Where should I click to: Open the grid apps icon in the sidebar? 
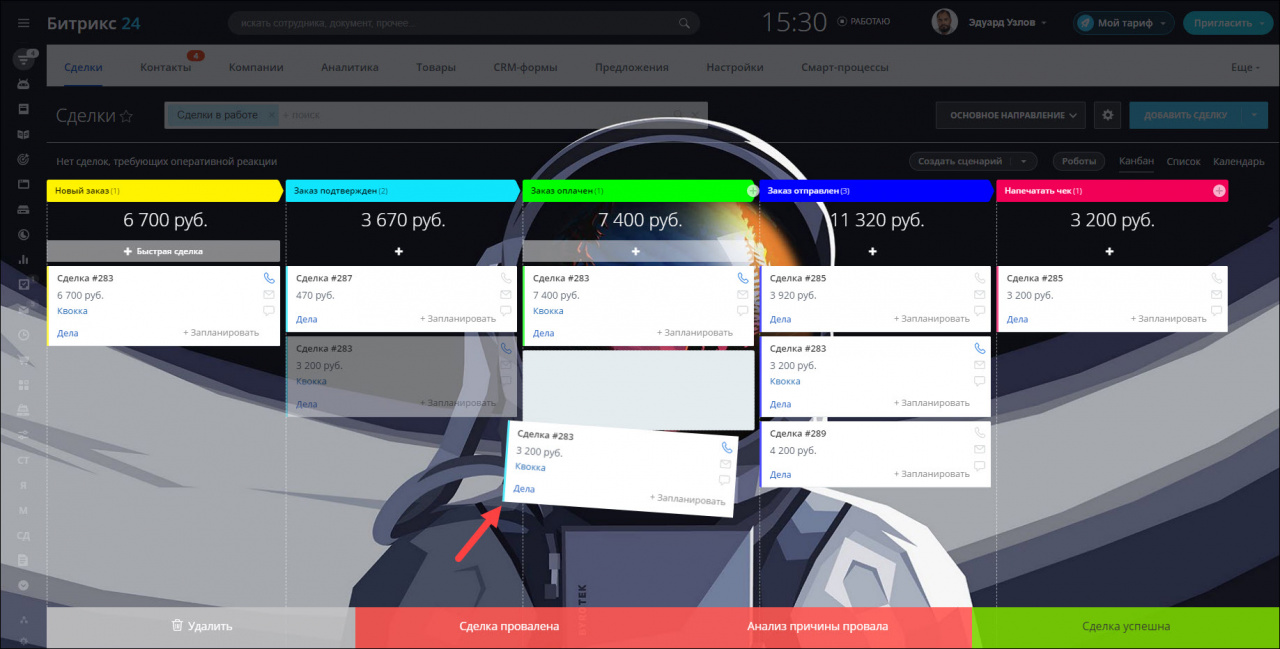(x=23, y=385)
